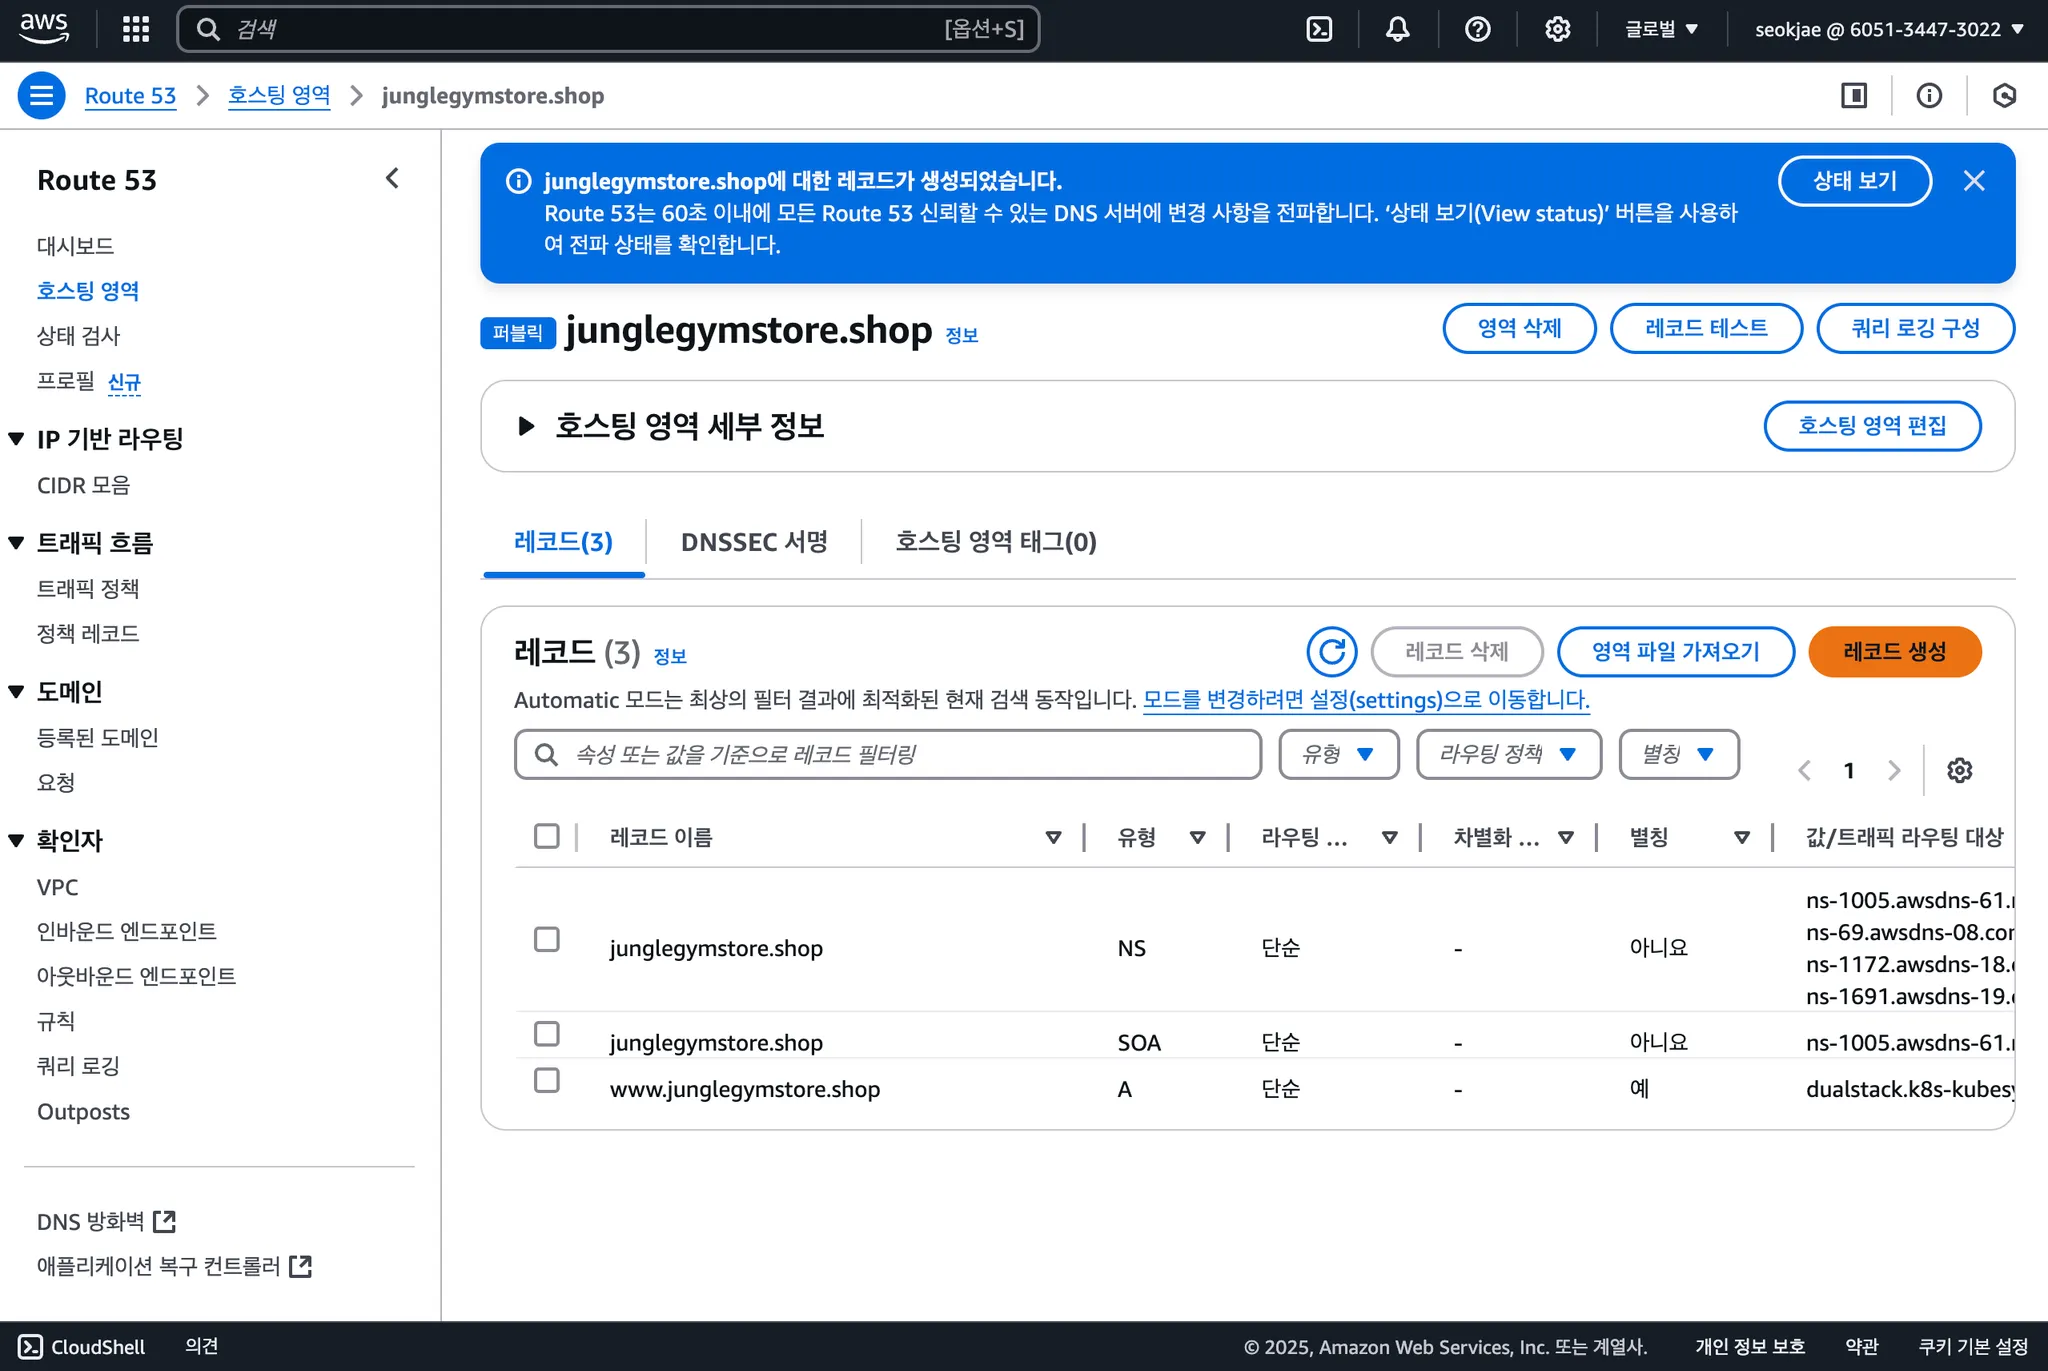Open the AWS services grid menu
This screenshot has height=1371, width=2048.
tap(135, 29)
